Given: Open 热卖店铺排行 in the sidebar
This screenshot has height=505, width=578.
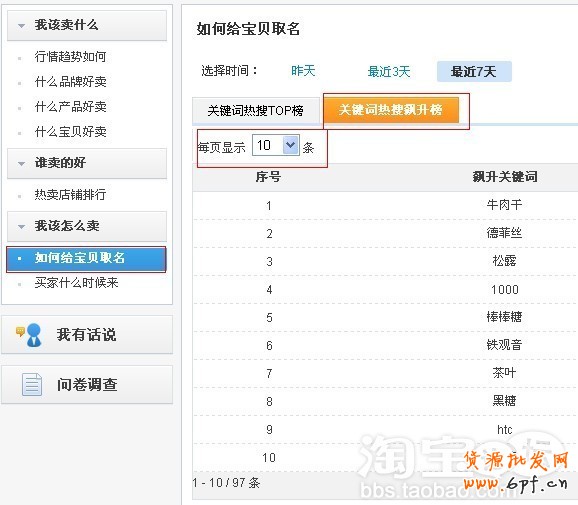Looking at the screenshot, I should (70, 194).
